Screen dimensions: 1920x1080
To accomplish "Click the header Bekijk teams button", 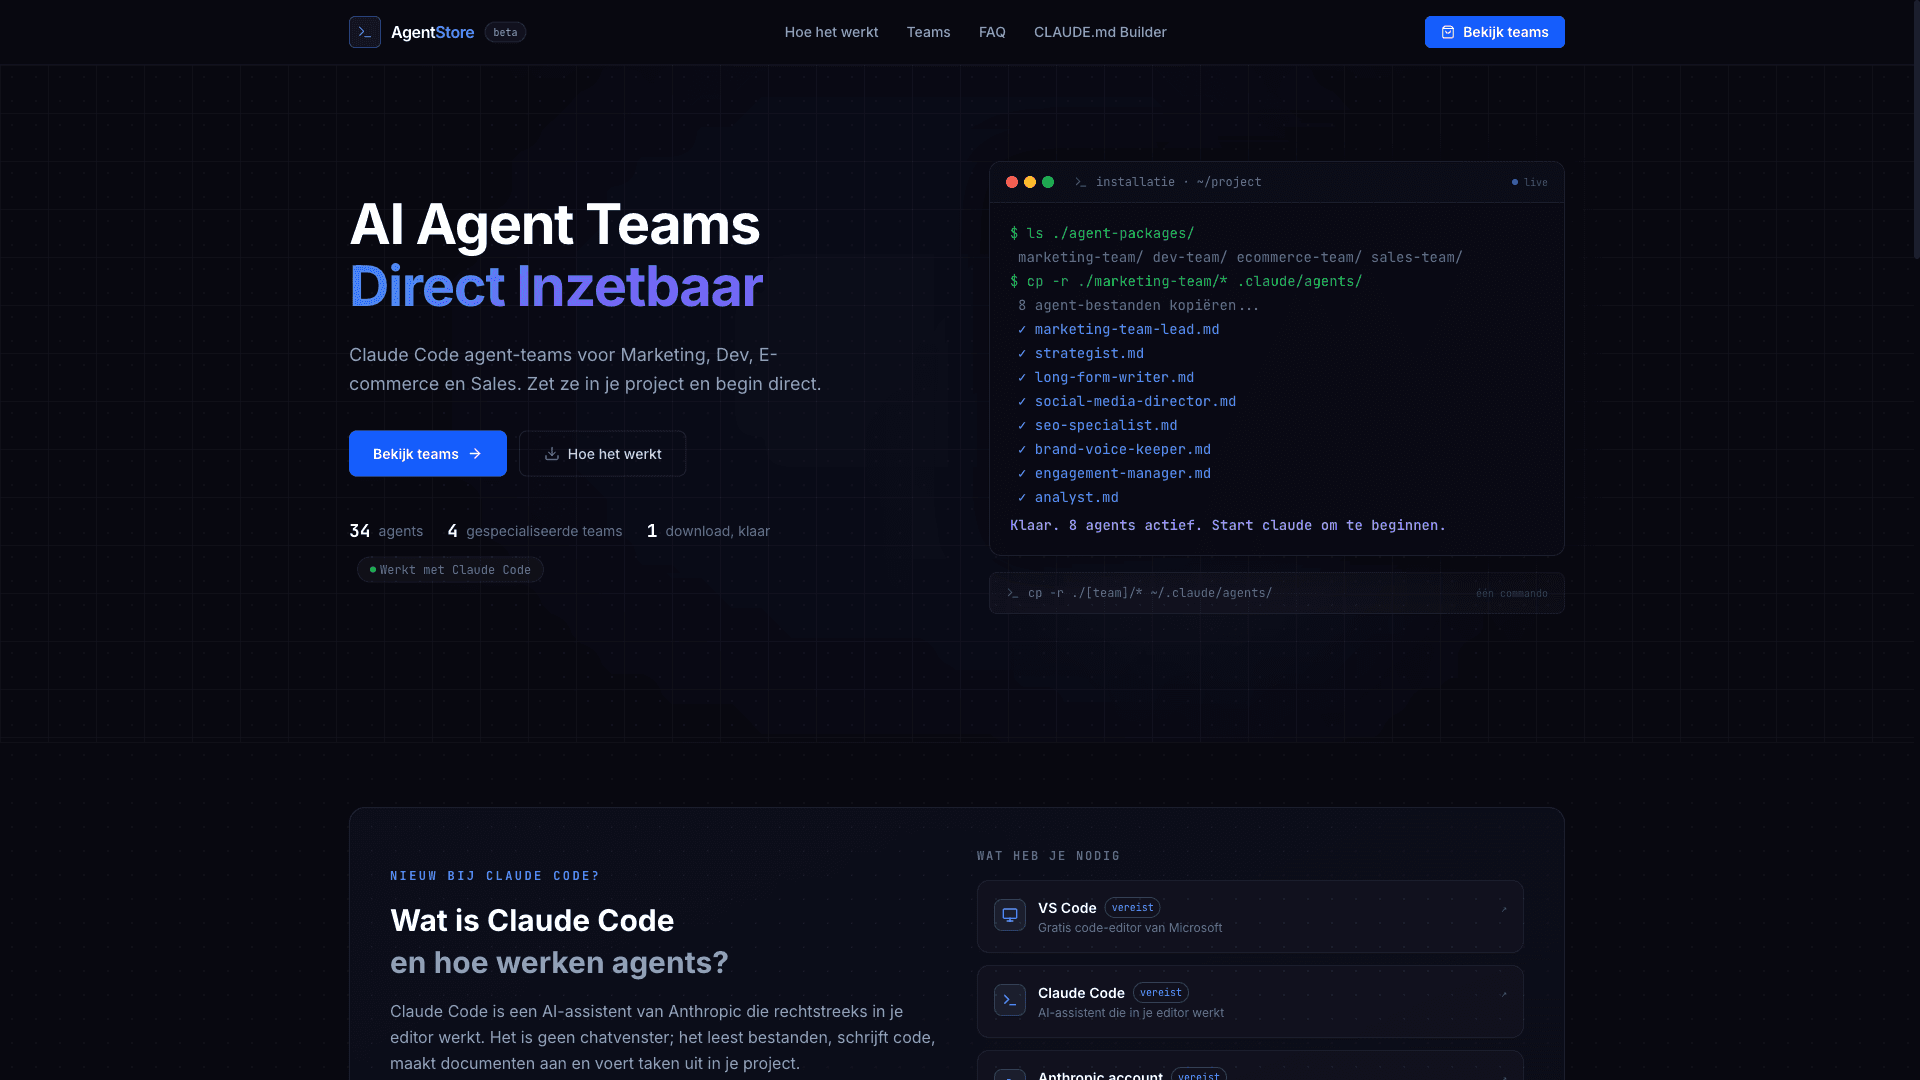I will tap(1494, 32).
